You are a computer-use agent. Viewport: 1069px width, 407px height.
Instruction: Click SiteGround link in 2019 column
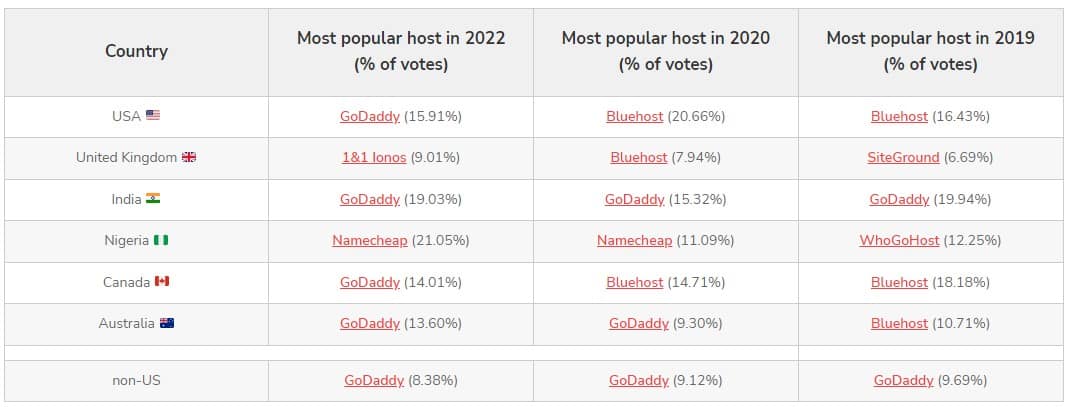tap(903, 158)
